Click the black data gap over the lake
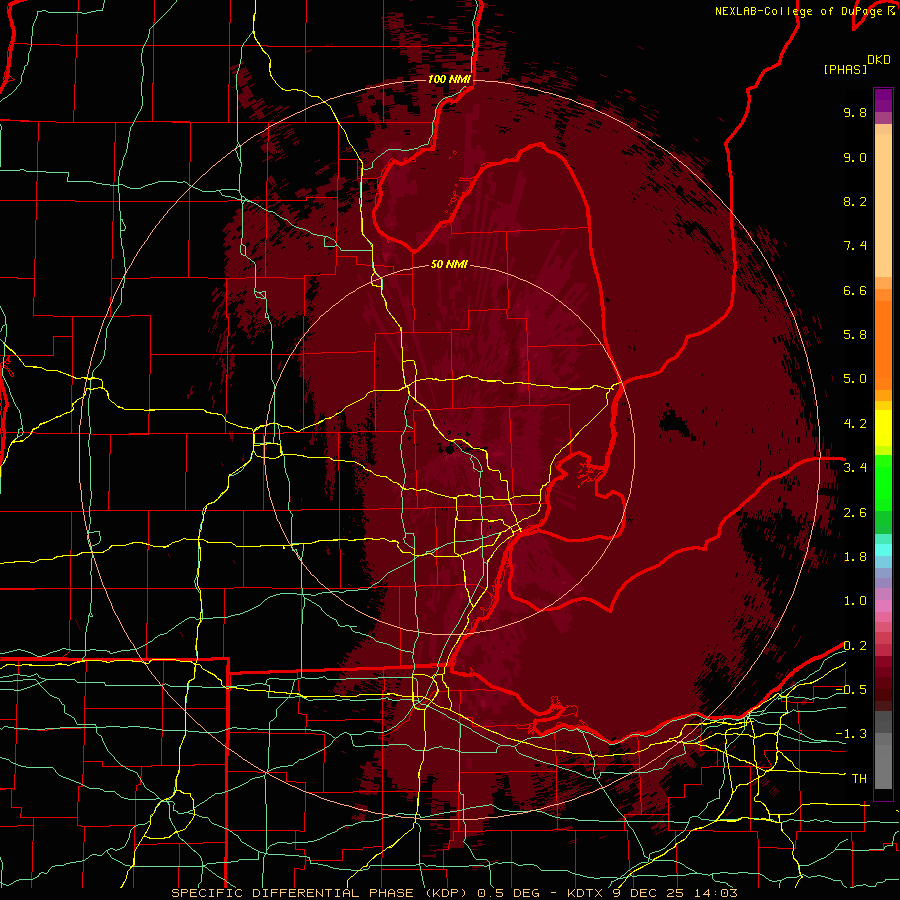Viewport: 900px width, 900px height. (674, 423)
